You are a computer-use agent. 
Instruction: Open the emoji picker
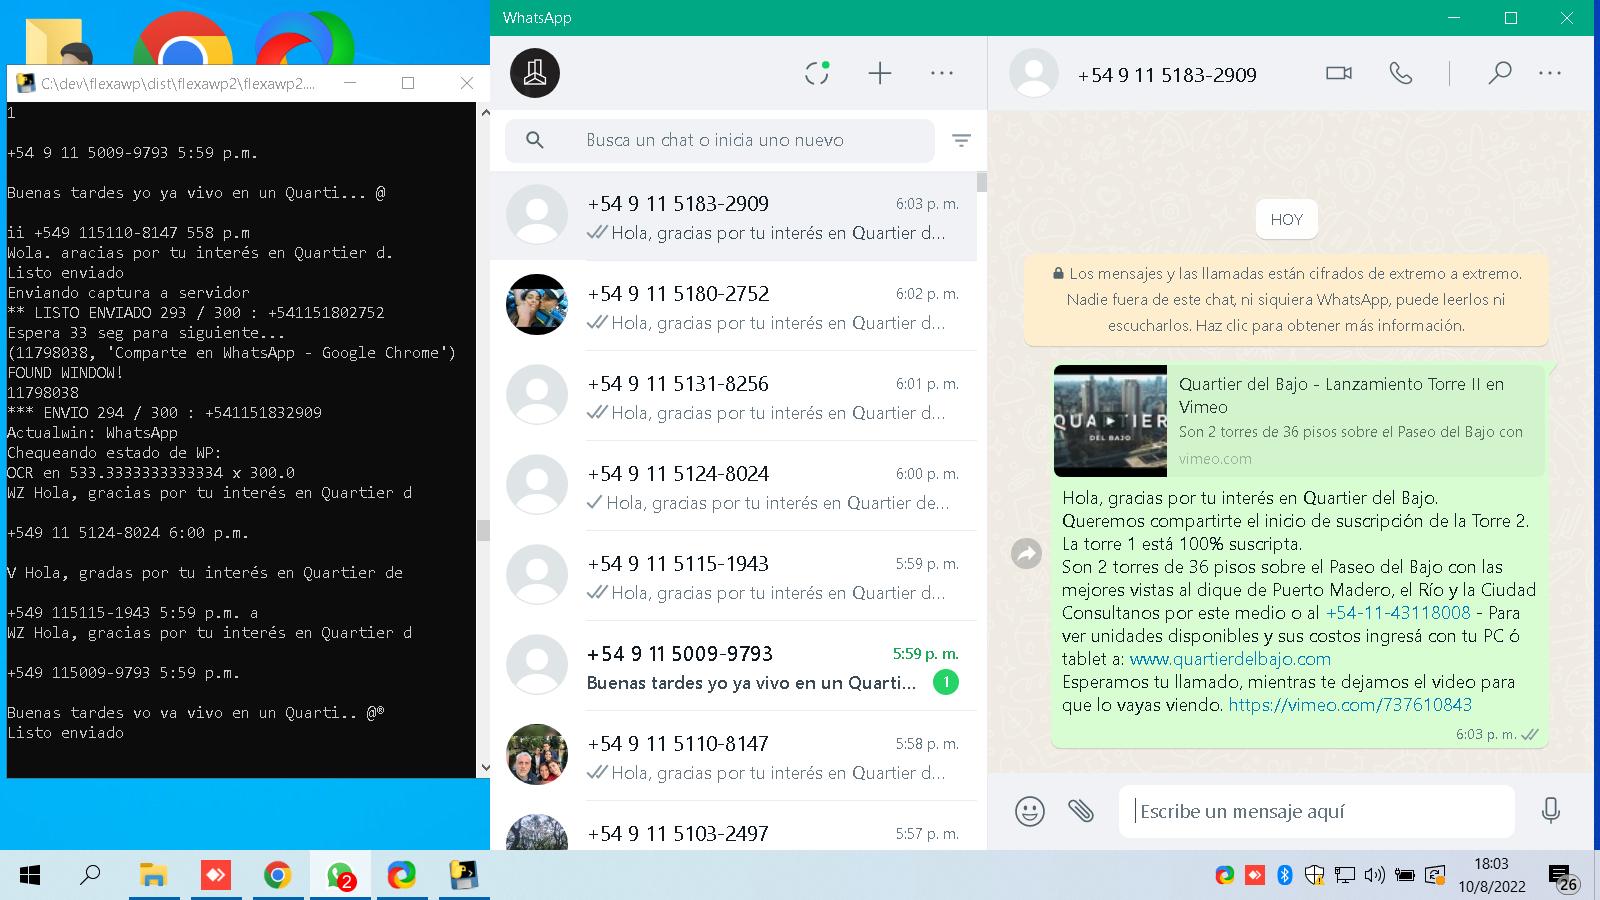point(1030,810)
